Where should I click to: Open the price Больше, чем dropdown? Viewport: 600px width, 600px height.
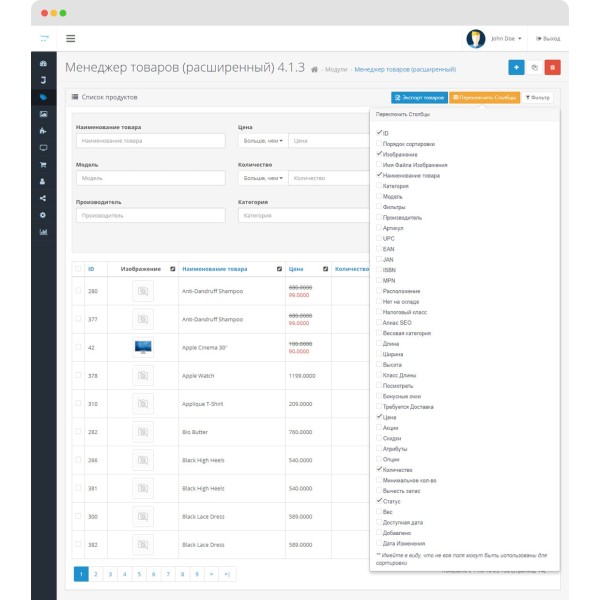(x=263, y=141)
